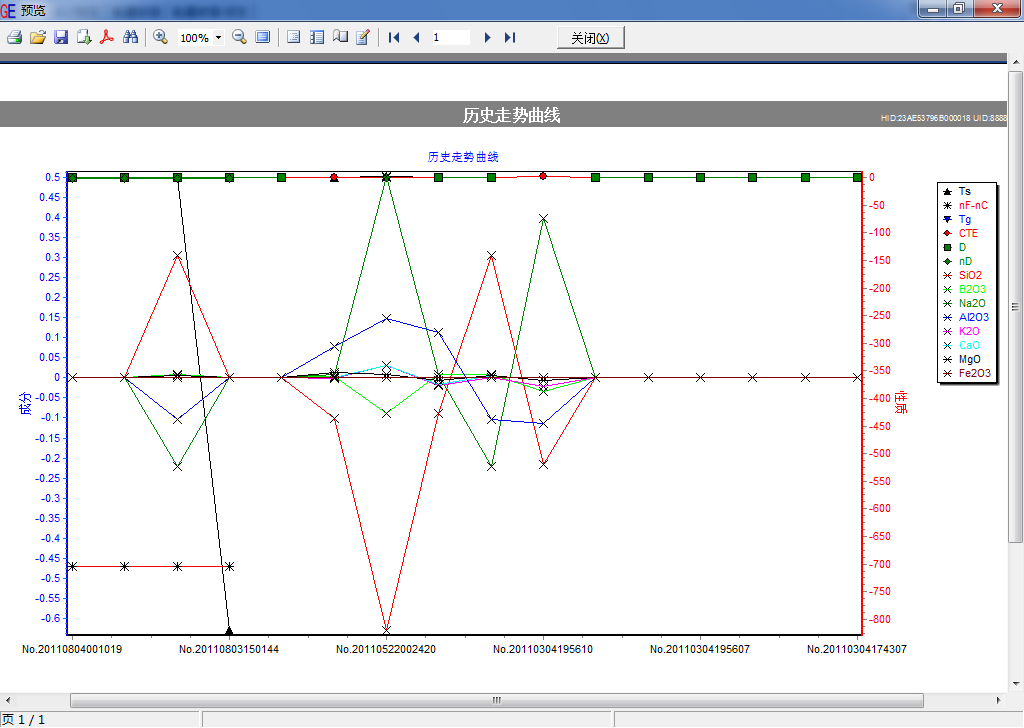The width and height of the screenshot is (1024, 728).
Task: Switch to full screen preview
Action: click(x=263, y=37)
